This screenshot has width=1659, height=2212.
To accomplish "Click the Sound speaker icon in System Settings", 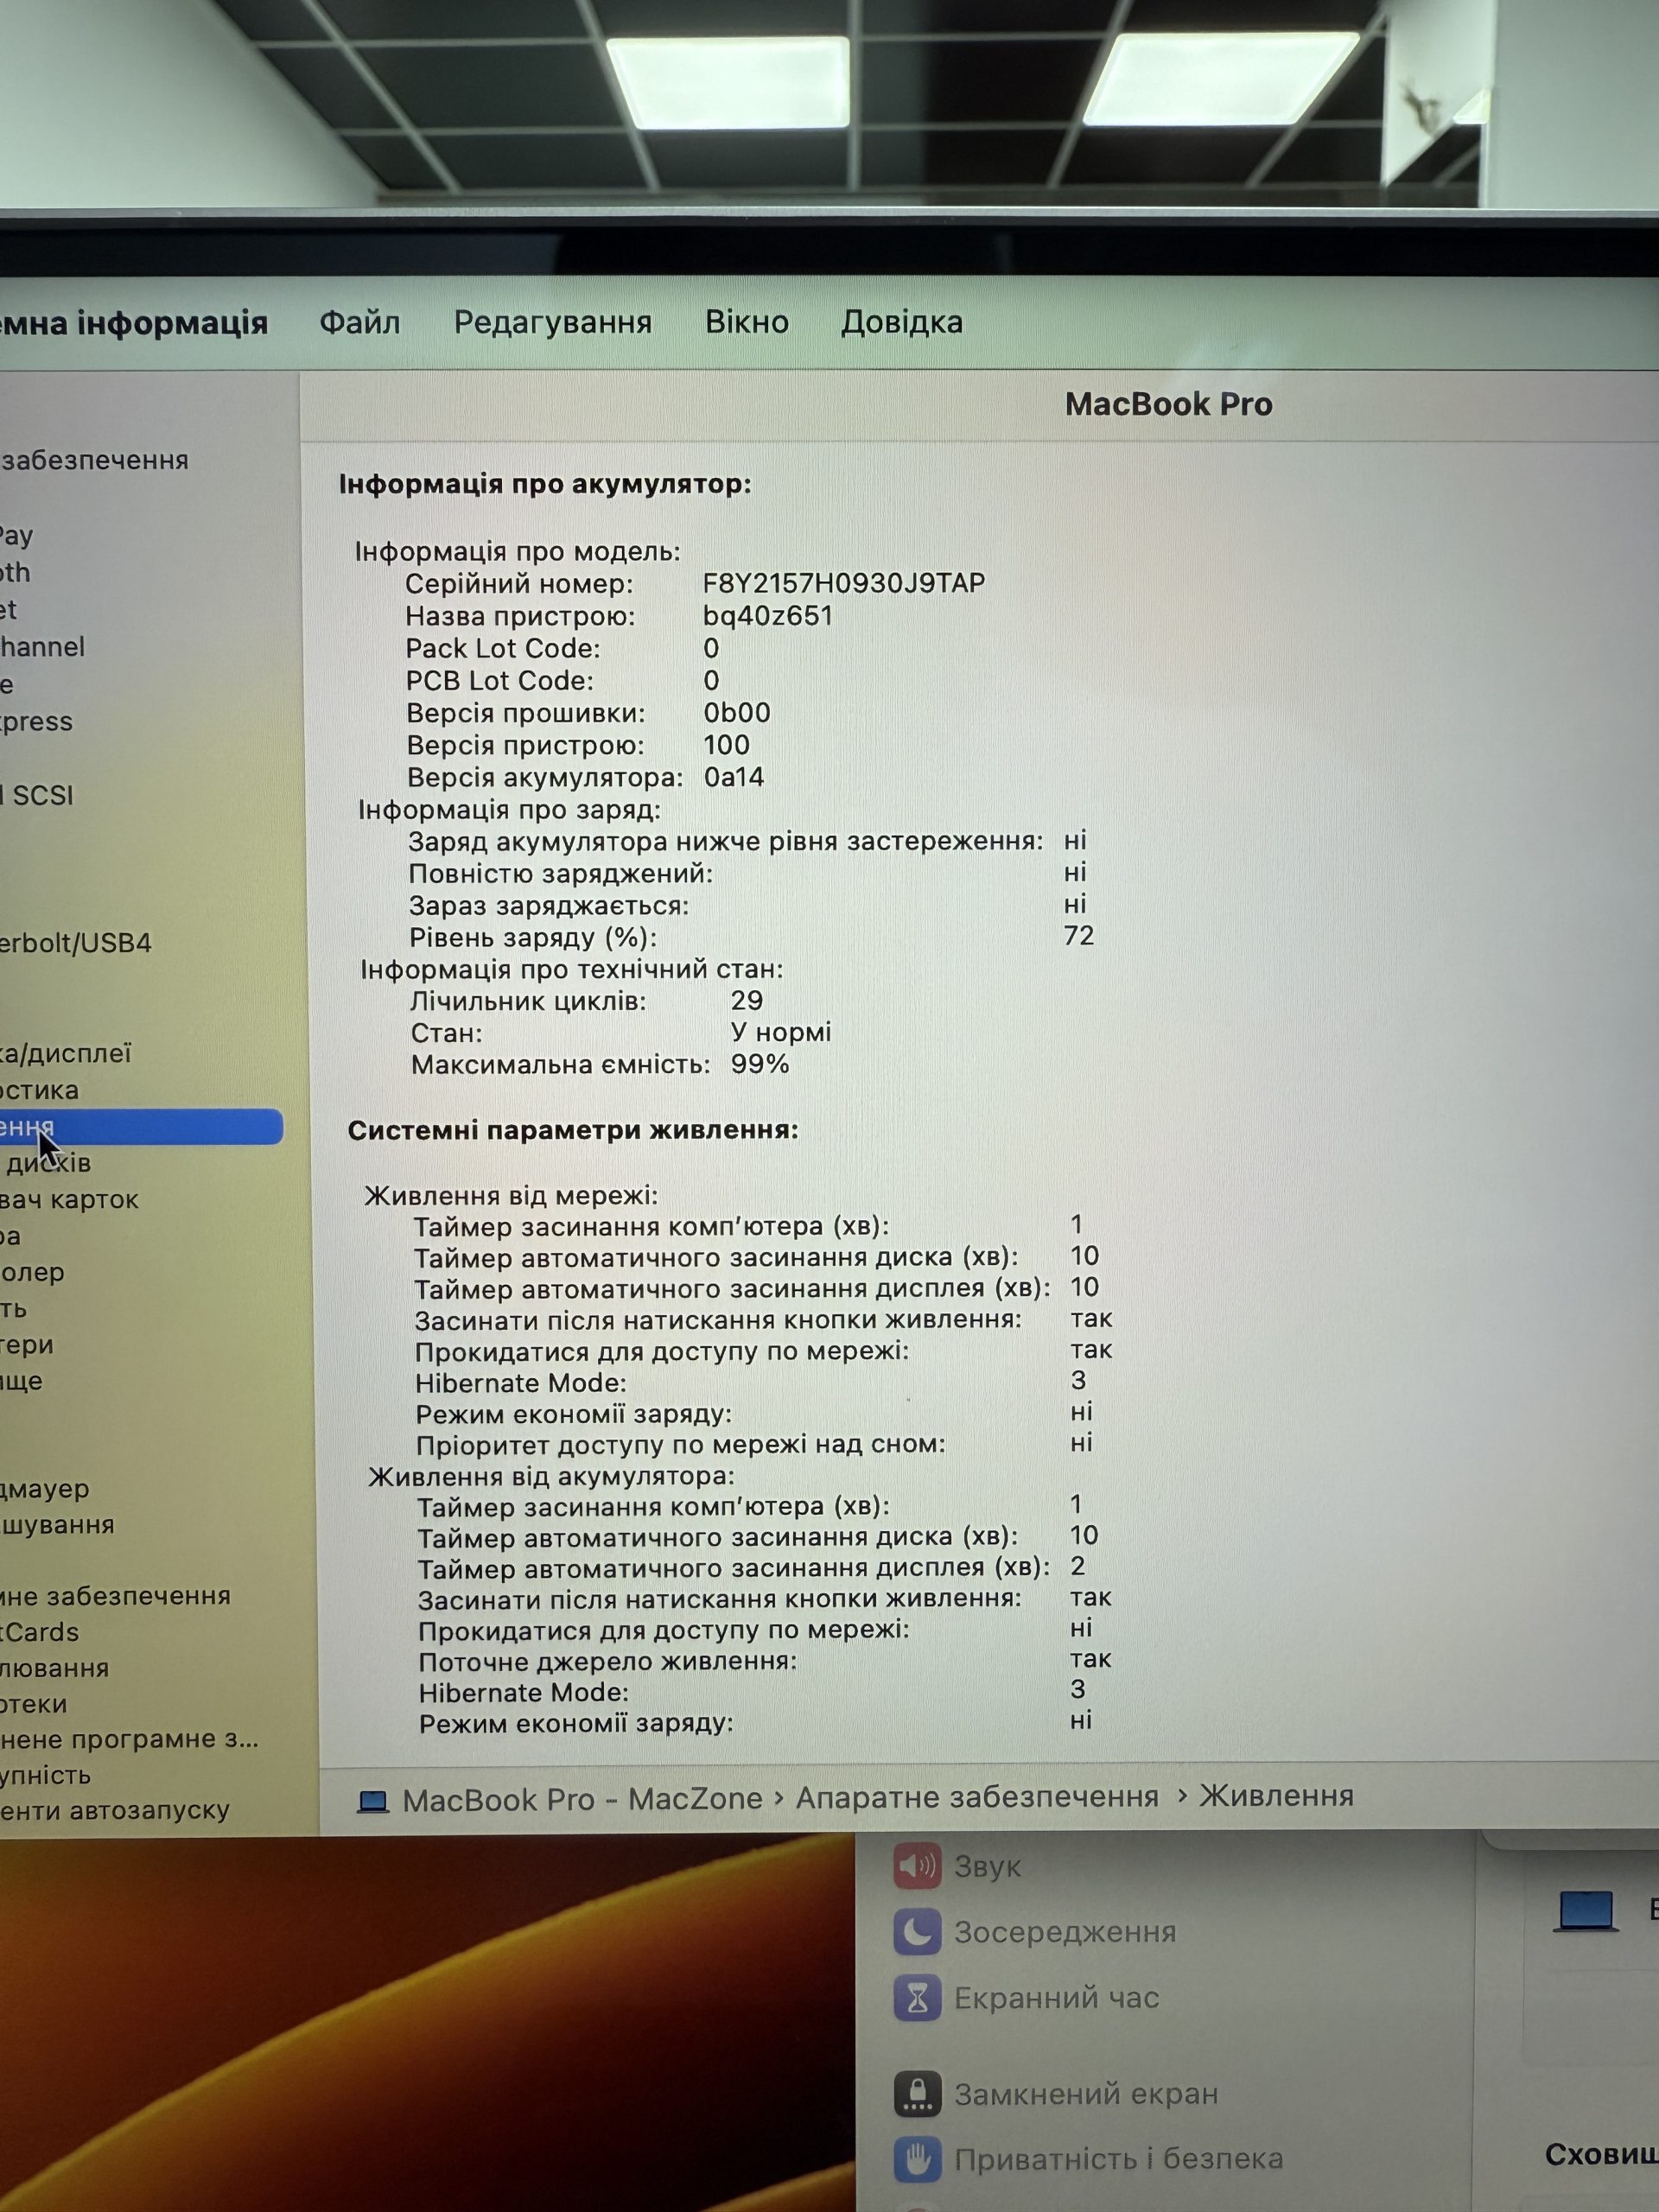I will [917, 1865].
